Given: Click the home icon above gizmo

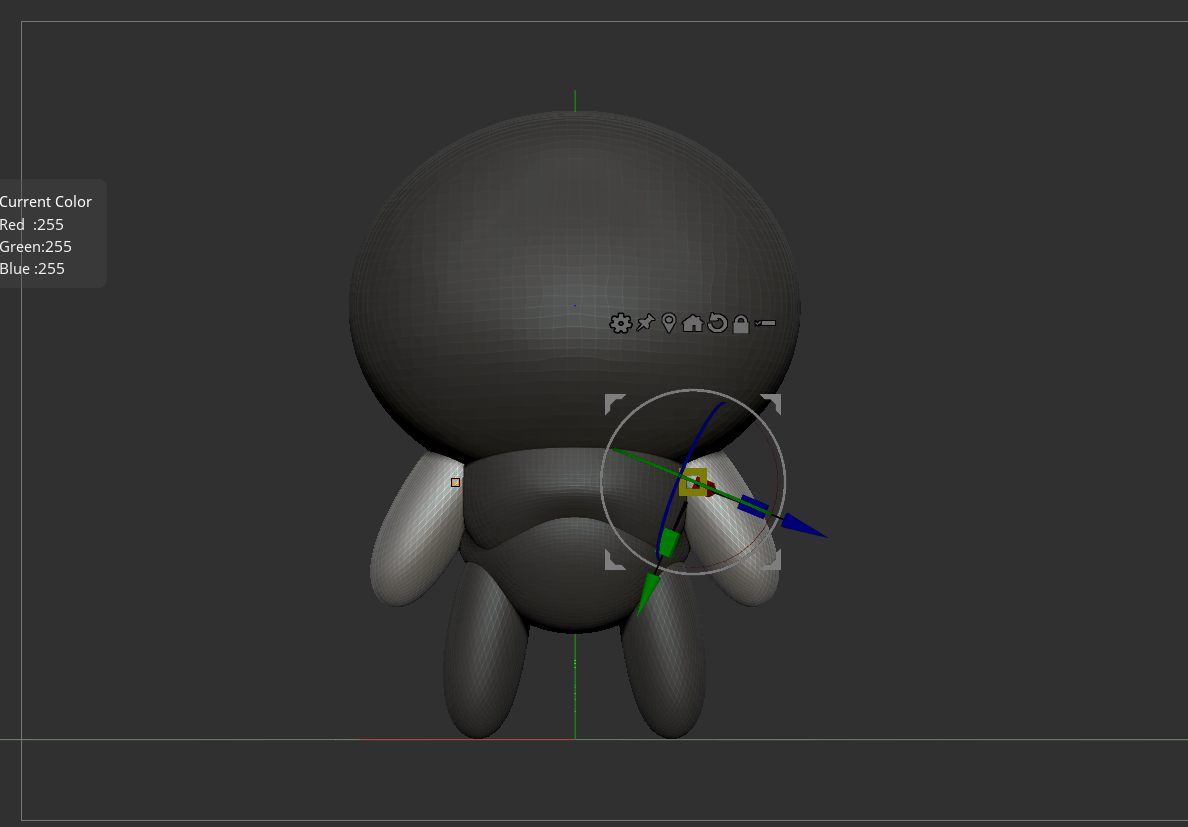Looking at the screenshot, I should tap(693, 323).
